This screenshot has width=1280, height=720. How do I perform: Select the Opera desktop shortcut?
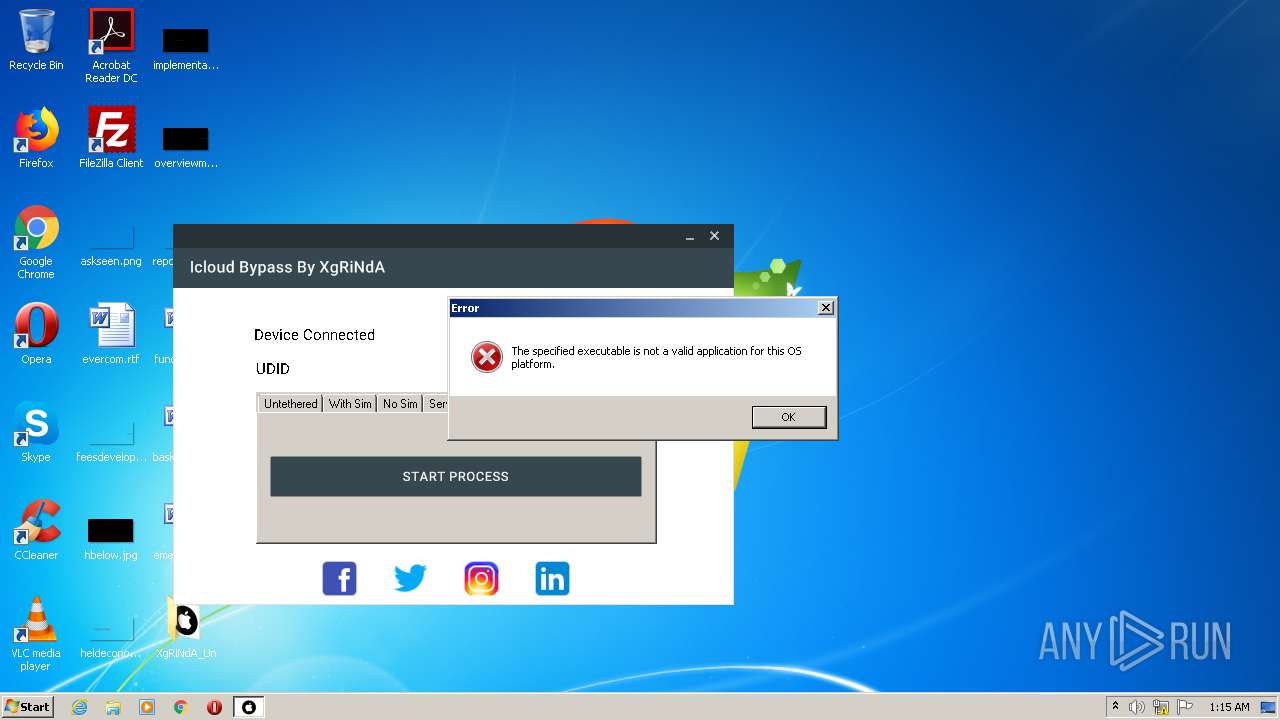pyautogui.click(x=36, y=334)
